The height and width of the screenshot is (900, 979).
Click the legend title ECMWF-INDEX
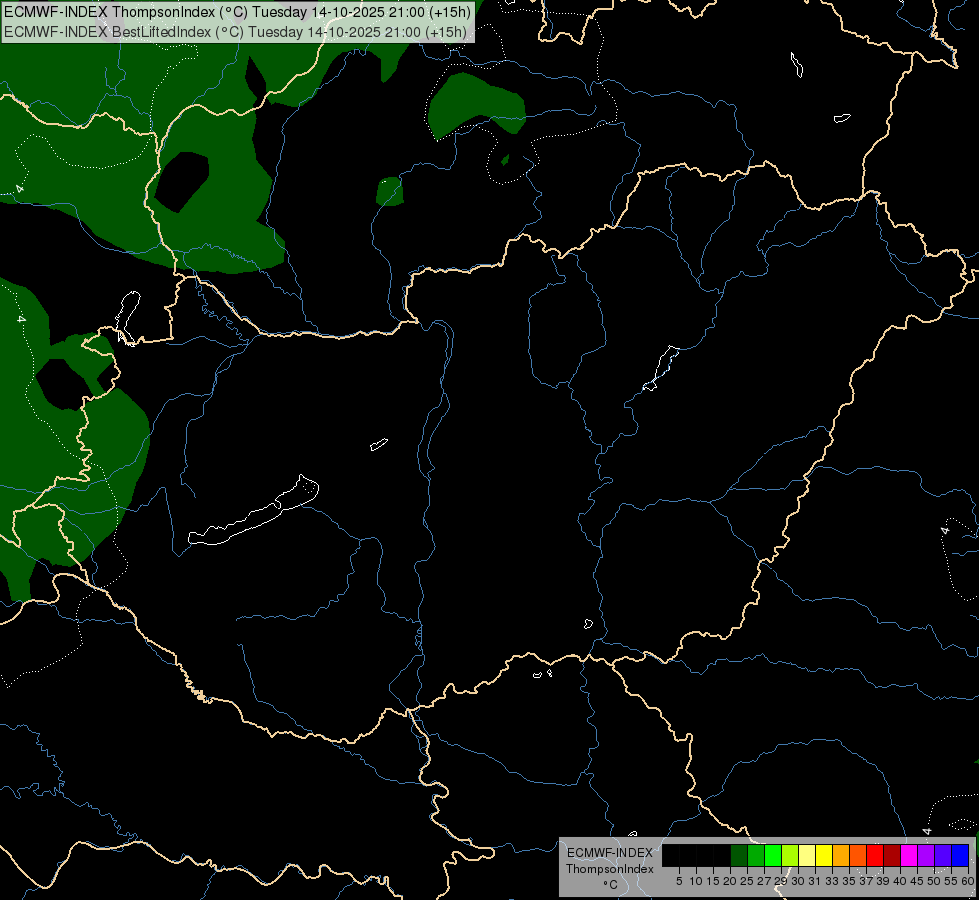pos(610,853)
